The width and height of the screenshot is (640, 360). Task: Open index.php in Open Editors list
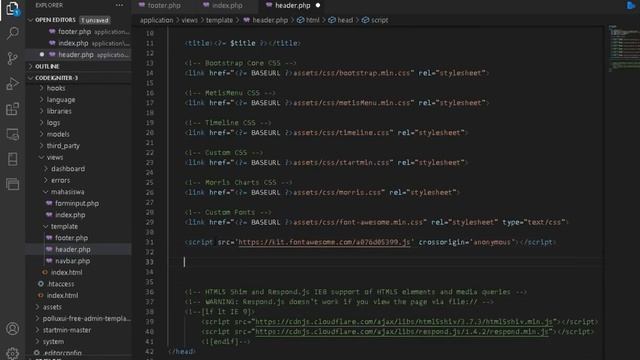pyautogui.click(x=73, y=43)
